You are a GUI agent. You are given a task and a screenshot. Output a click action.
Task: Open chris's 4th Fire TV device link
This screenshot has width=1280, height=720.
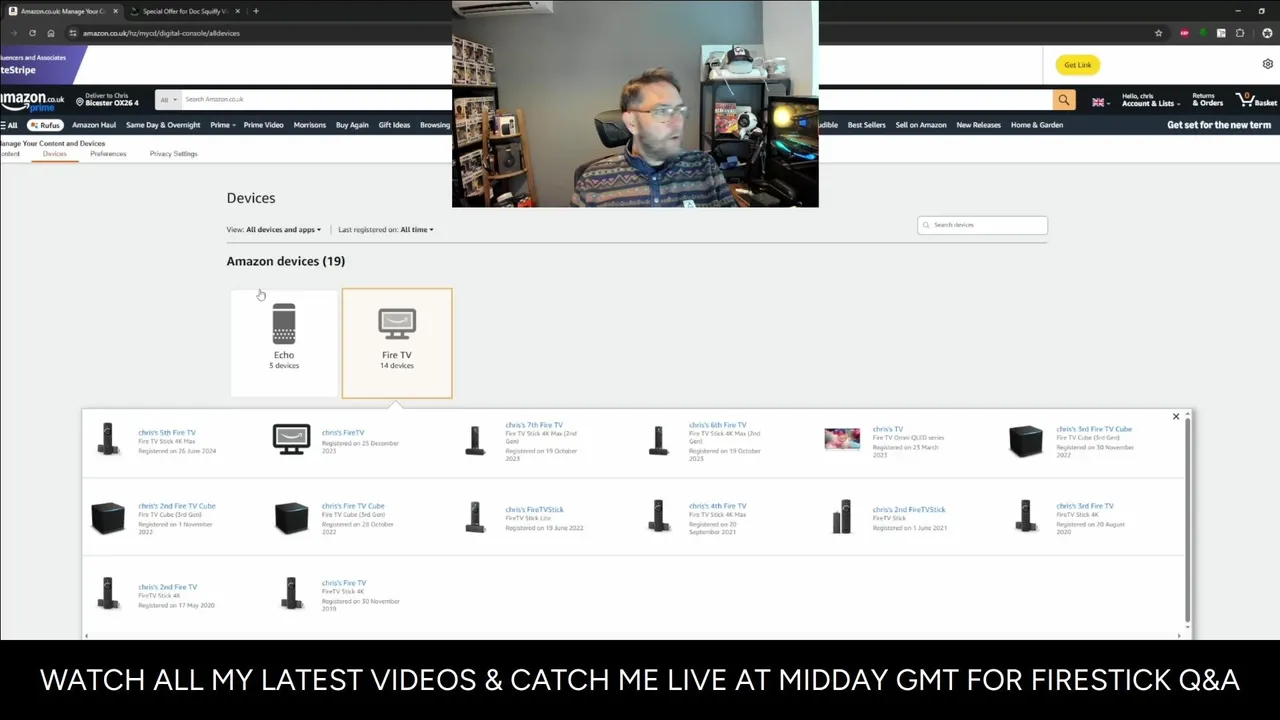pyautogui.click(x=717, y=506)
